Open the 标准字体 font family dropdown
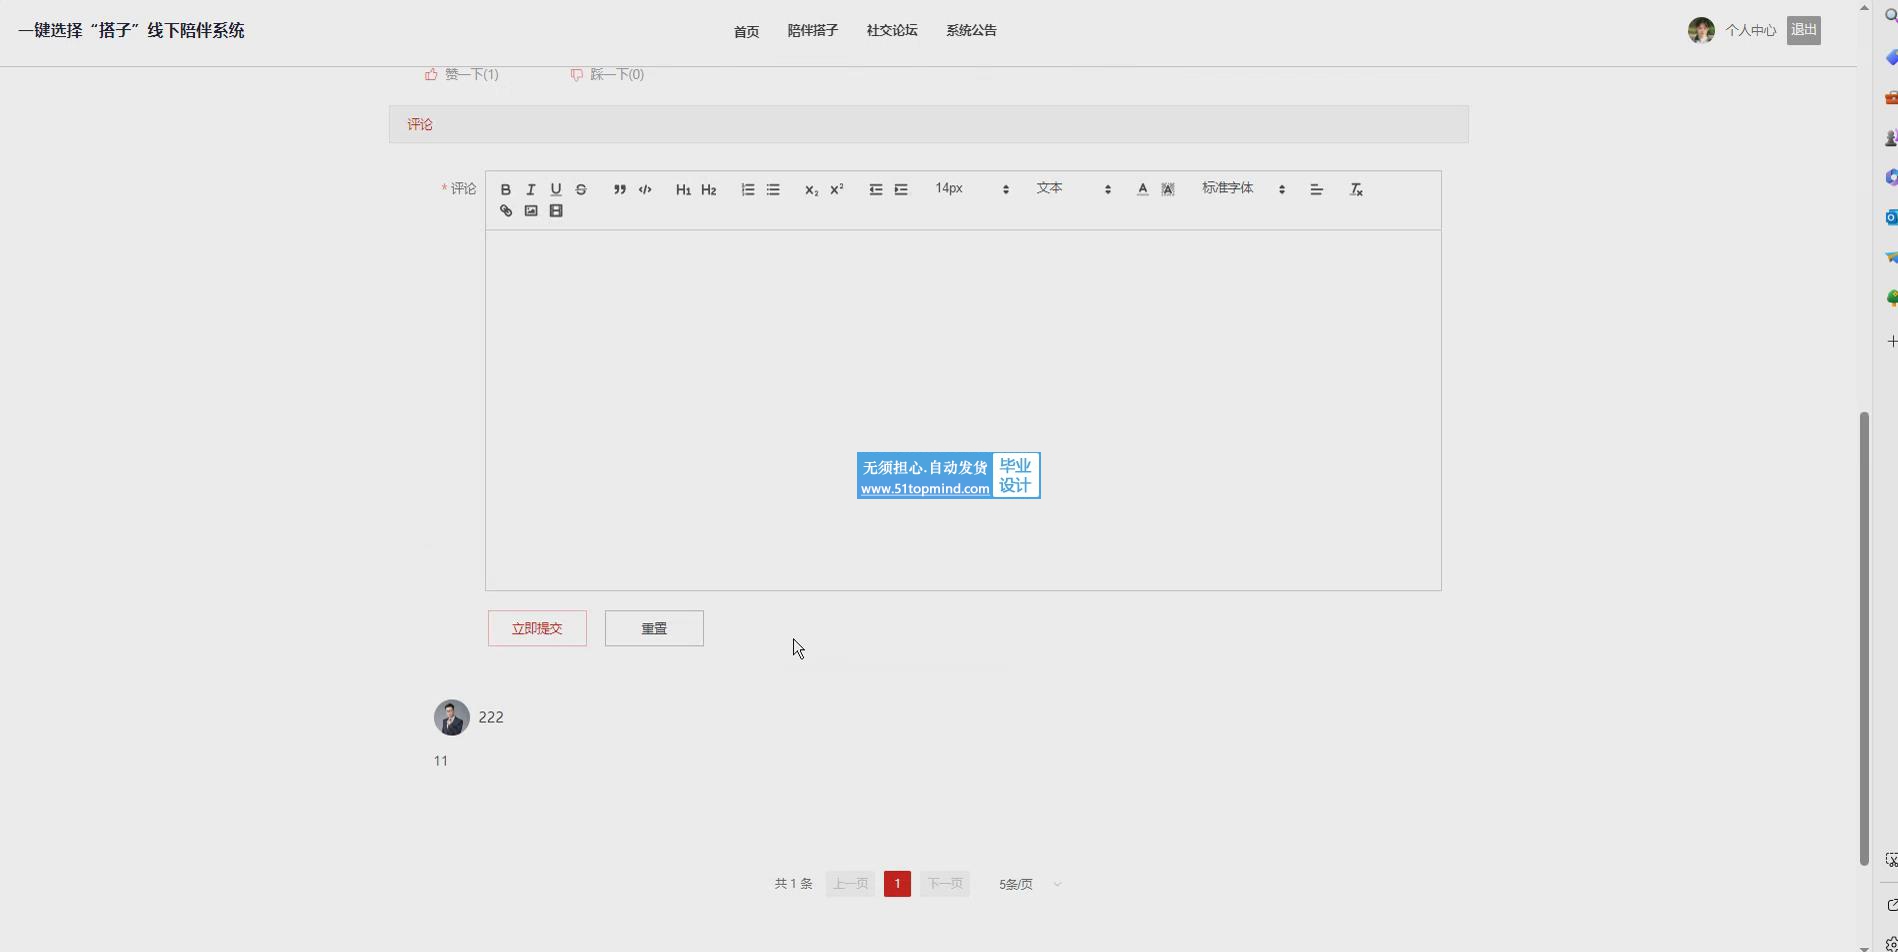Image resolution: width=1898 pixels, height=952 pixels. click(1243, 189)
